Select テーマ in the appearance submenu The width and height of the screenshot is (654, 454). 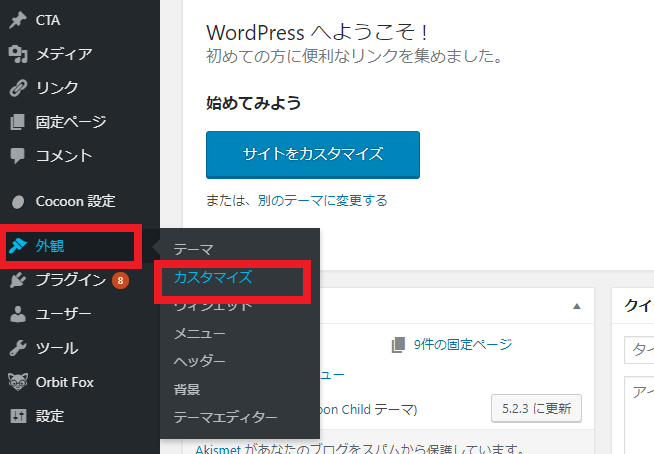pos(193,249)
